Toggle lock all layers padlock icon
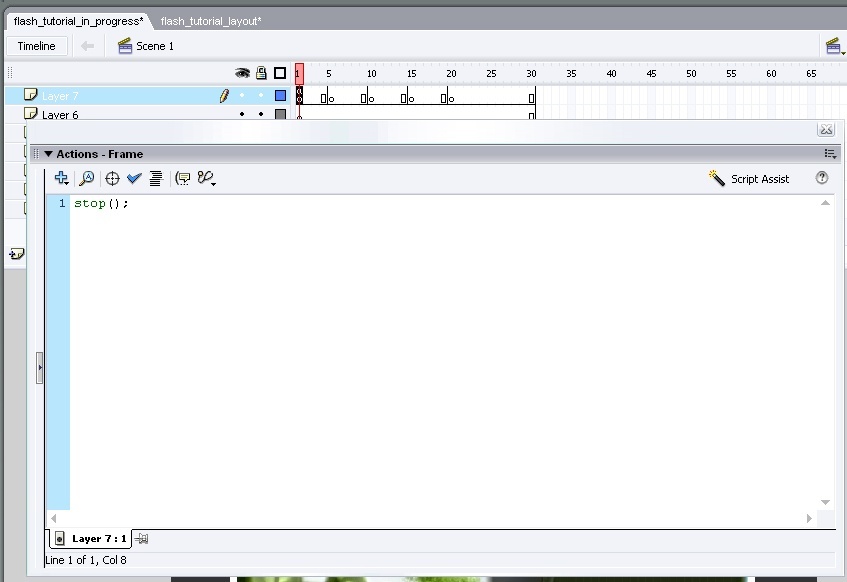Viewport: 847px width, 582px height. (261, 73)
